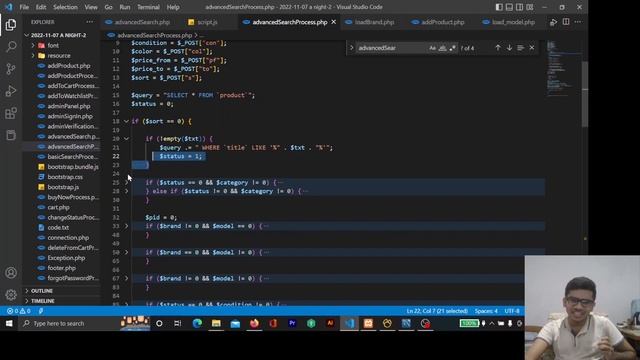This screenshot has height=360, width=640.
Task: Collapse code fold at line 20
Action: [127, 139]
